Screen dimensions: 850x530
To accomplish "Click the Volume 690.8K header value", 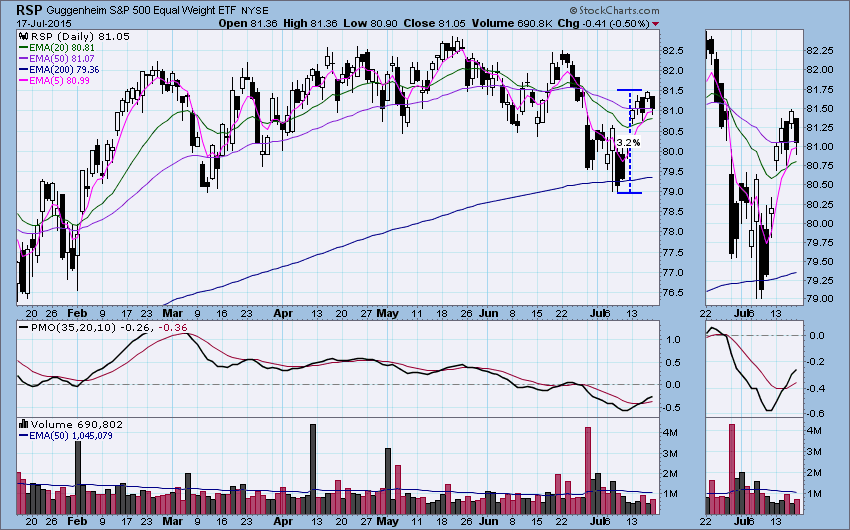I will (512, 23).
